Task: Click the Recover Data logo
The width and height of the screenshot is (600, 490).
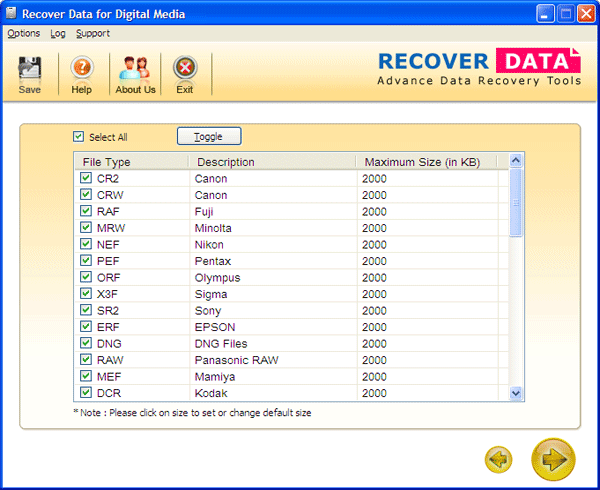Action: [x=479, y=67]
